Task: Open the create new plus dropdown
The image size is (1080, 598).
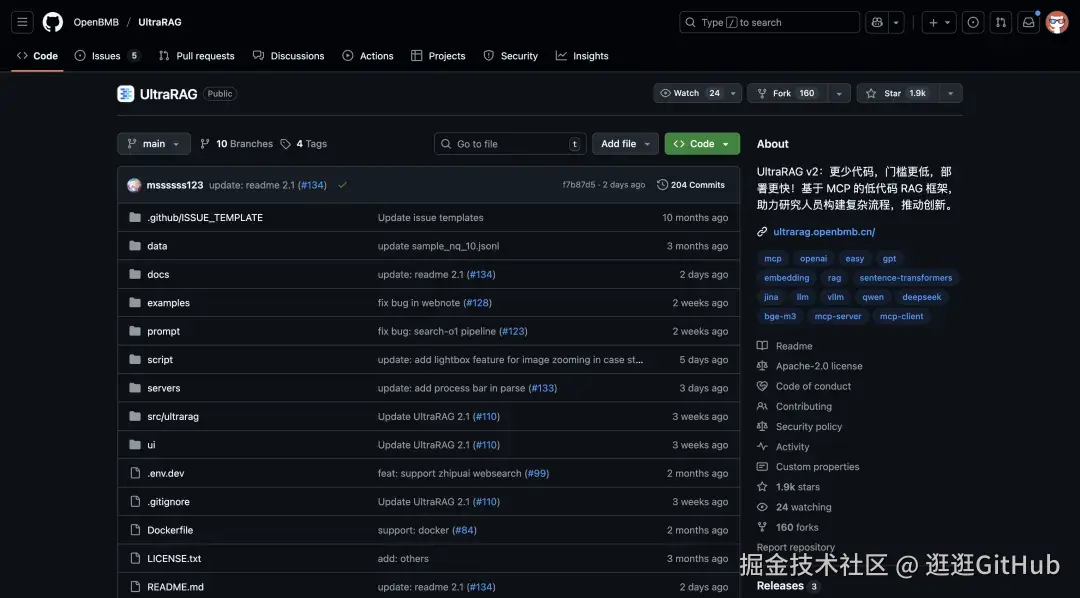Action: pos(939,22)
